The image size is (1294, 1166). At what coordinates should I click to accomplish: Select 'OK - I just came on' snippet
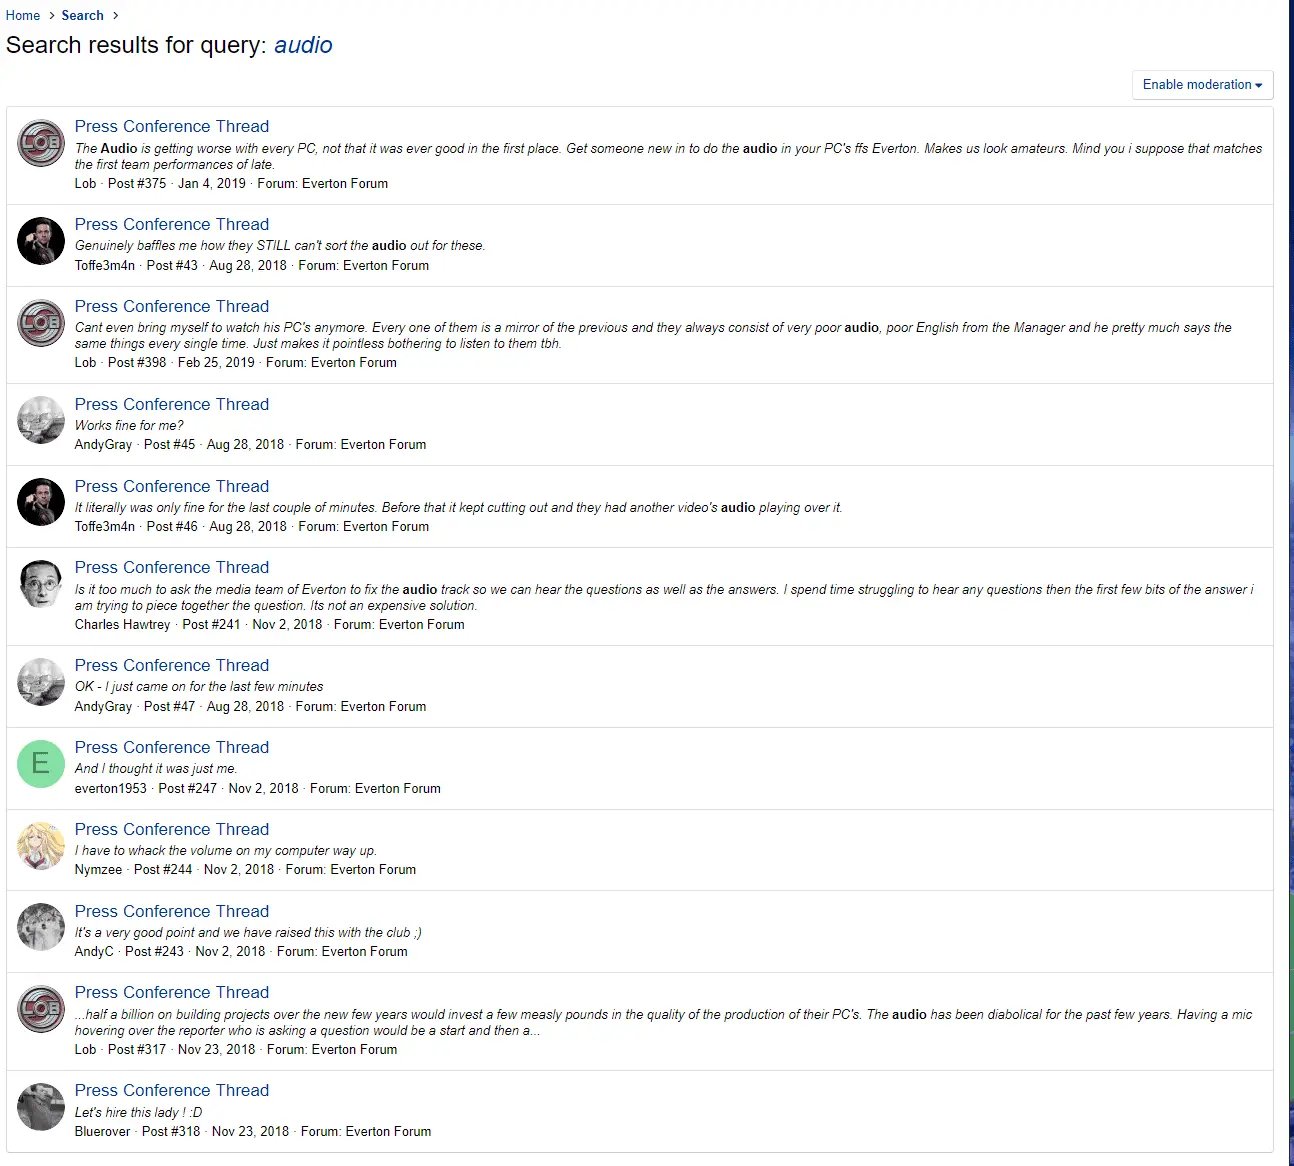pos(199,687)
